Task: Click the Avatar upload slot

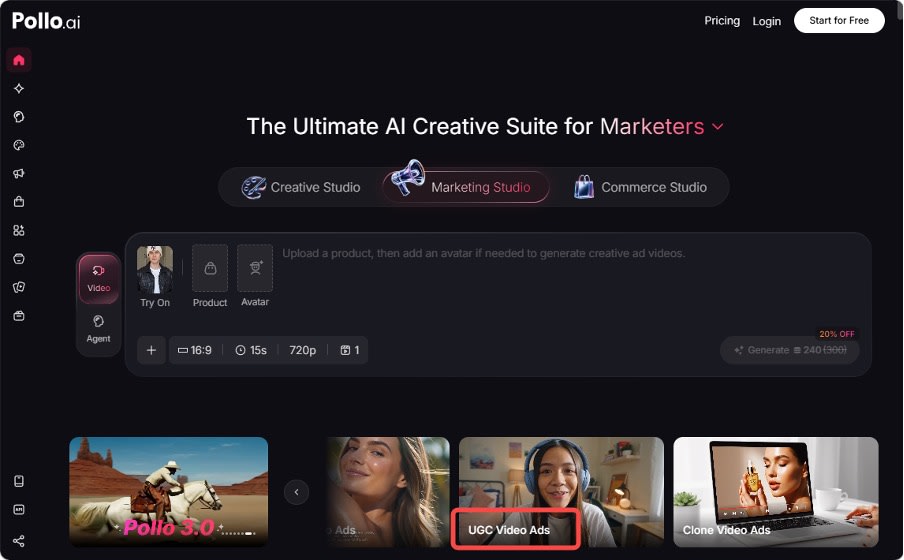Action: (255, 268)
